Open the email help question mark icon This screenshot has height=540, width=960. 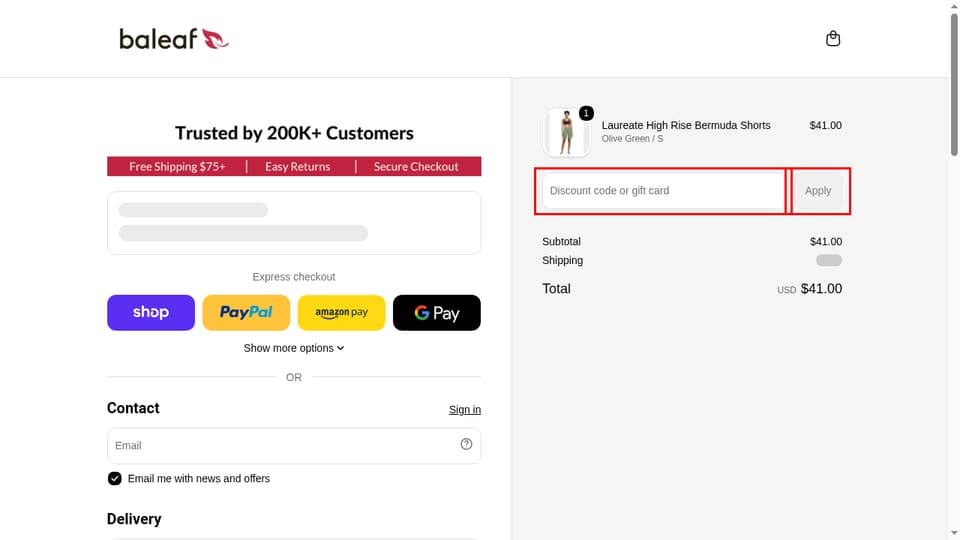[467, 444]
